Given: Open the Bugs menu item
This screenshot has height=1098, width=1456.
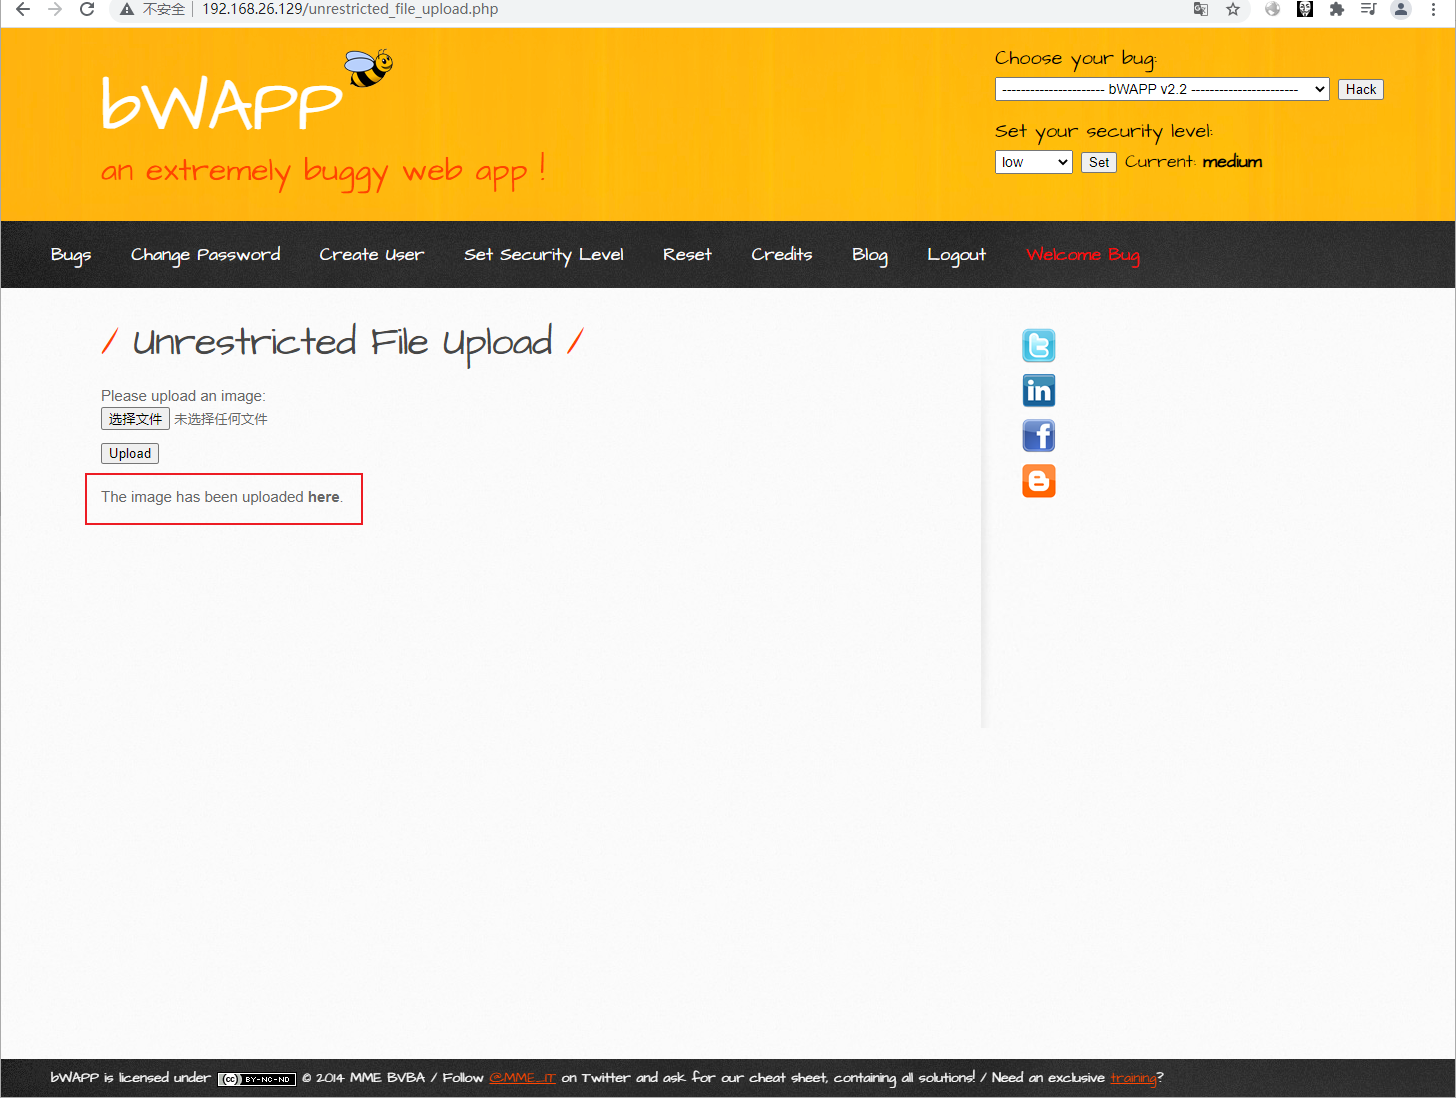Looking at the screenshot, I should (x=71, y=255).
